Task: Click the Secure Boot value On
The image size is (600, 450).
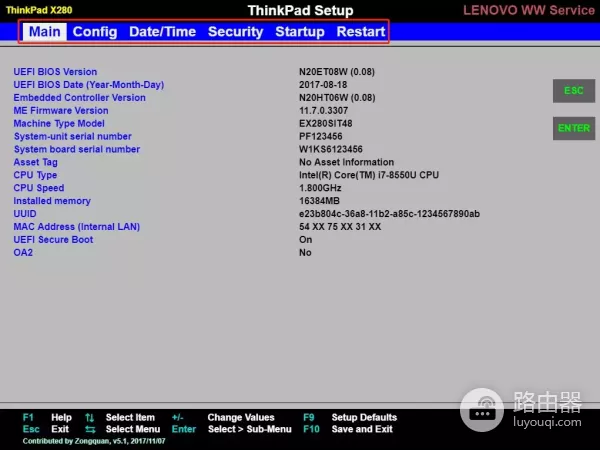Action: (x=305, y=240)
